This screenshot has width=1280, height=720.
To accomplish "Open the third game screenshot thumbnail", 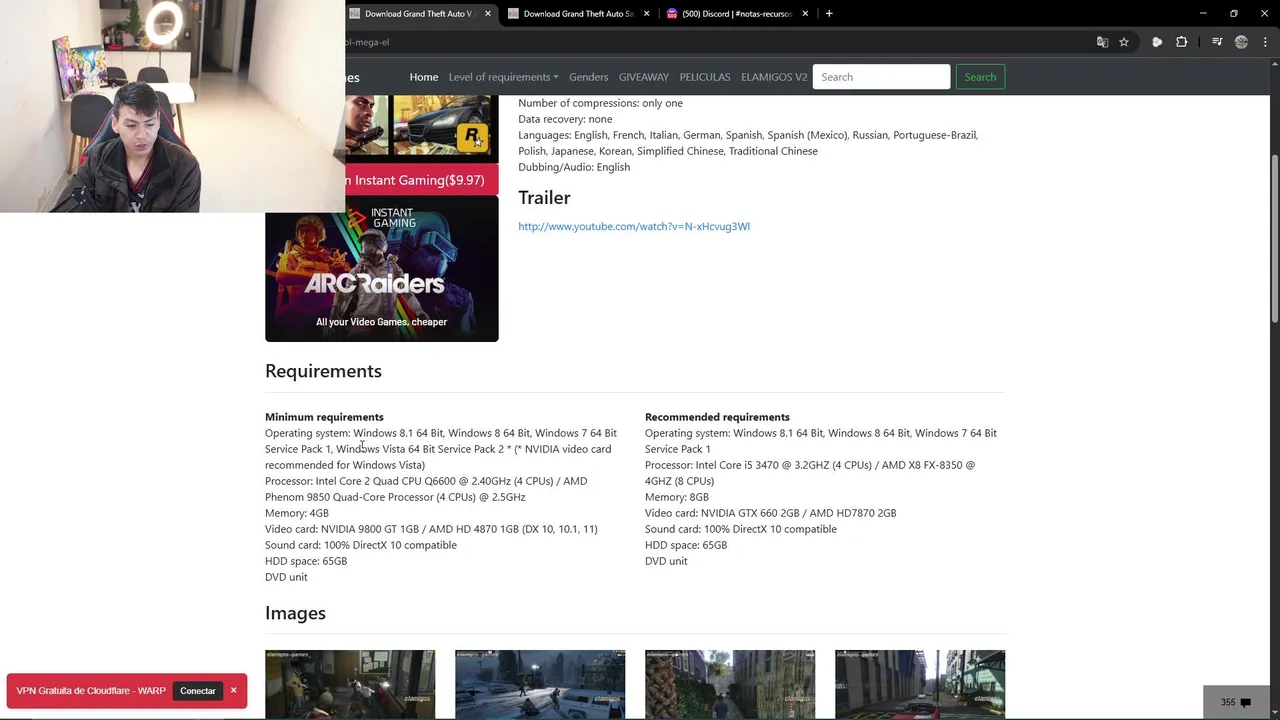I will [730, 684].
